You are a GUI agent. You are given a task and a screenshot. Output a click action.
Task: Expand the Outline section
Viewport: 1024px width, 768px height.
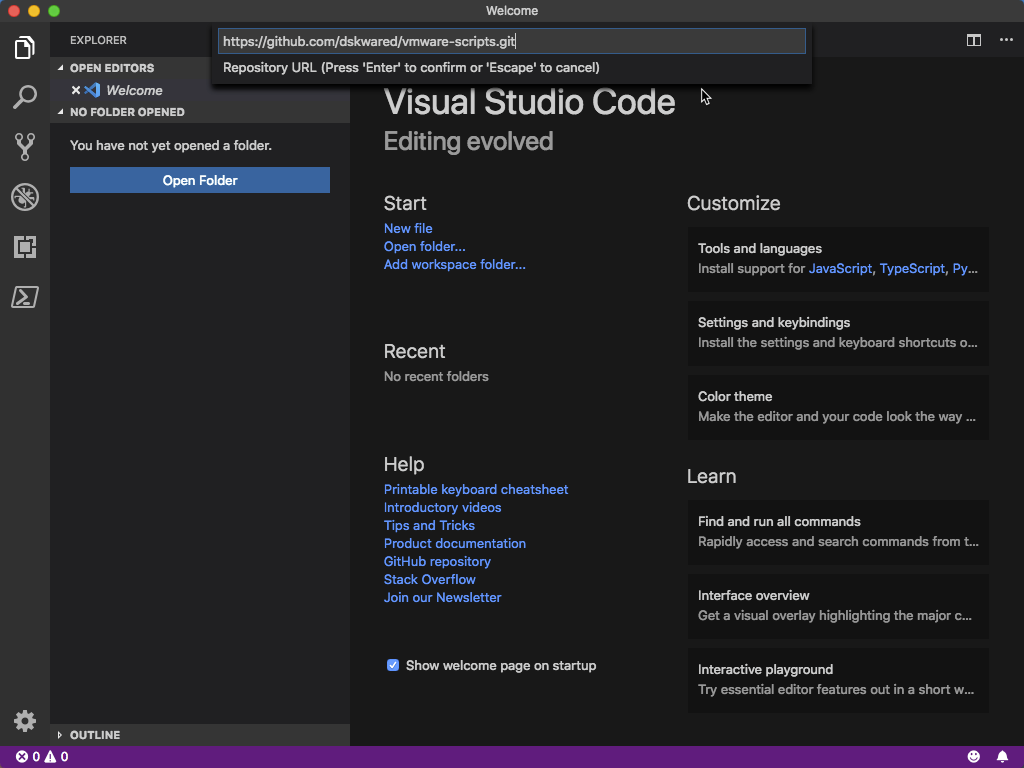click(x=94, y=735)
